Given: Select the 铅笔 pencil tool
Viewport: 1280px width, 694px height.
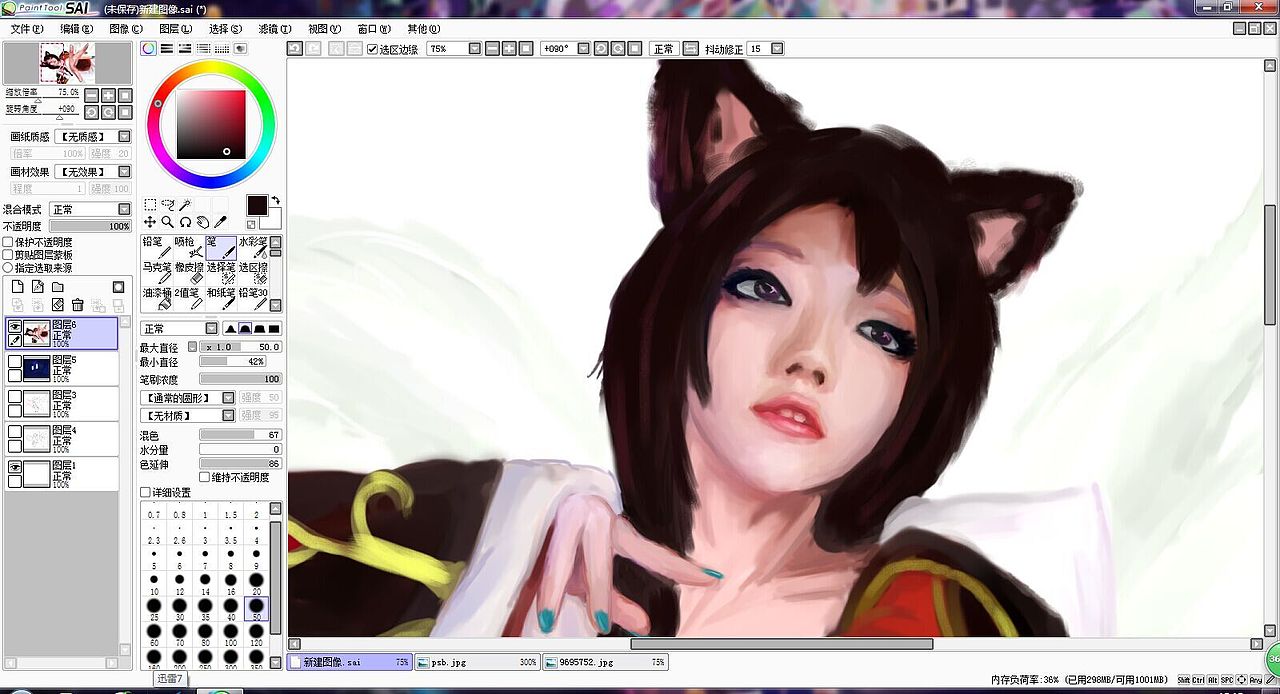Looking at the screenshot, I should pyautogui.click(x=155, y=247).
